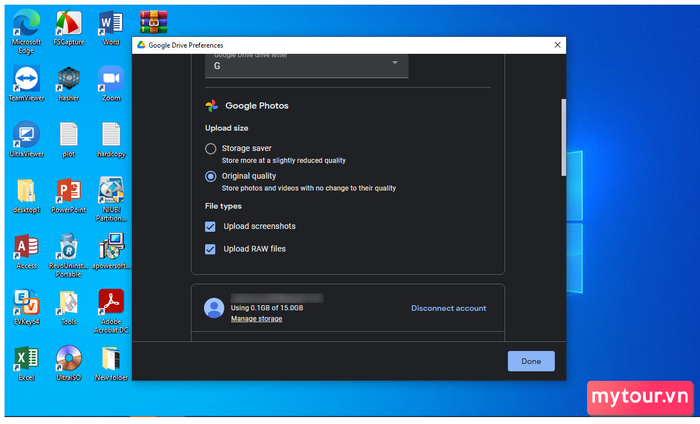Select Storage saver upload size

coord(211,149)
